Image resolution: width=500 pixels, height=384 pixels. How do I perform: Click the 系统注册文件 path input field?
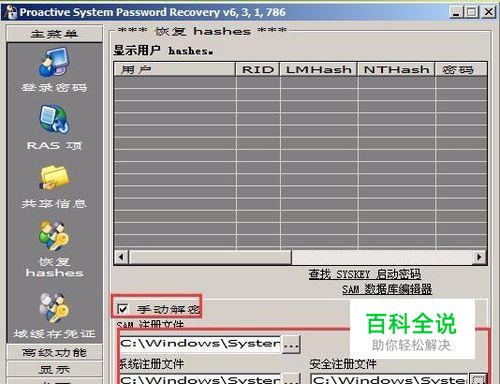coord(200,379)
